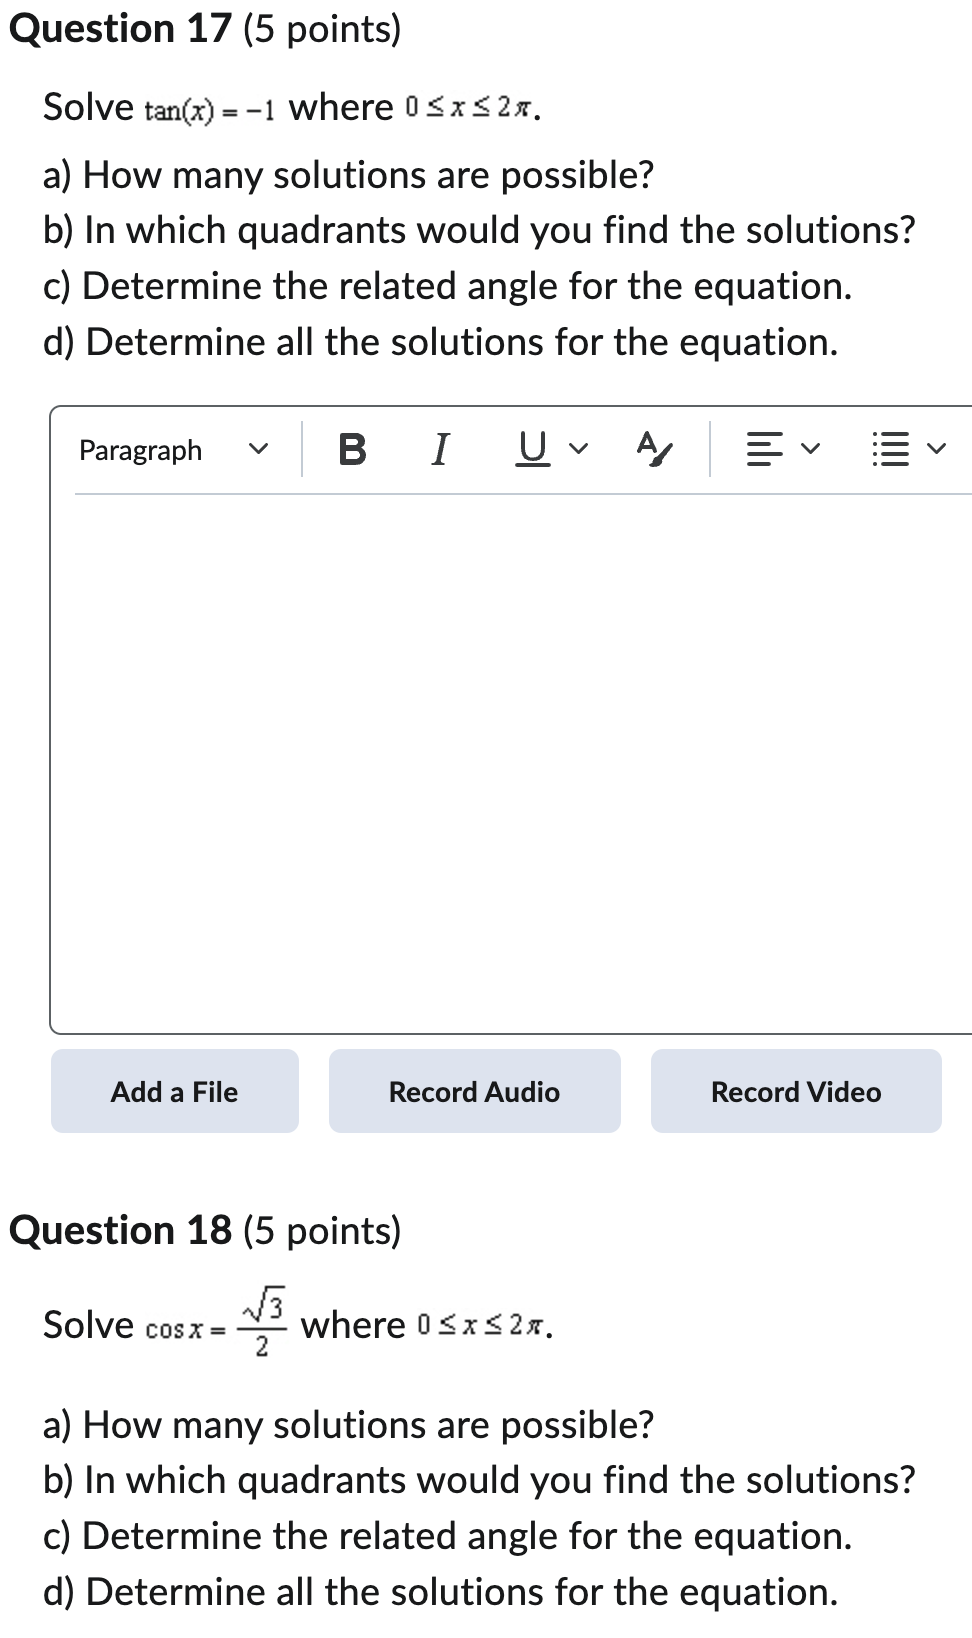Click the bullet list formatting icon

(889, 449)
